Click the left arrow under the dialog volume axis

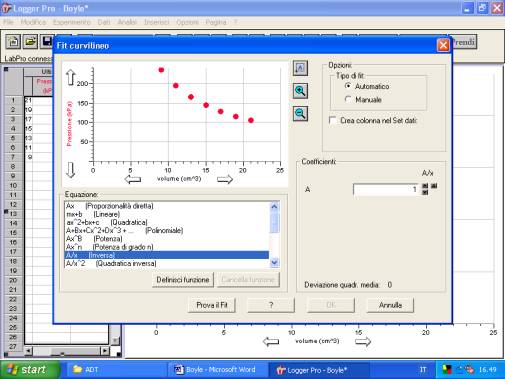pyautogui.click(x=133, y=179)
